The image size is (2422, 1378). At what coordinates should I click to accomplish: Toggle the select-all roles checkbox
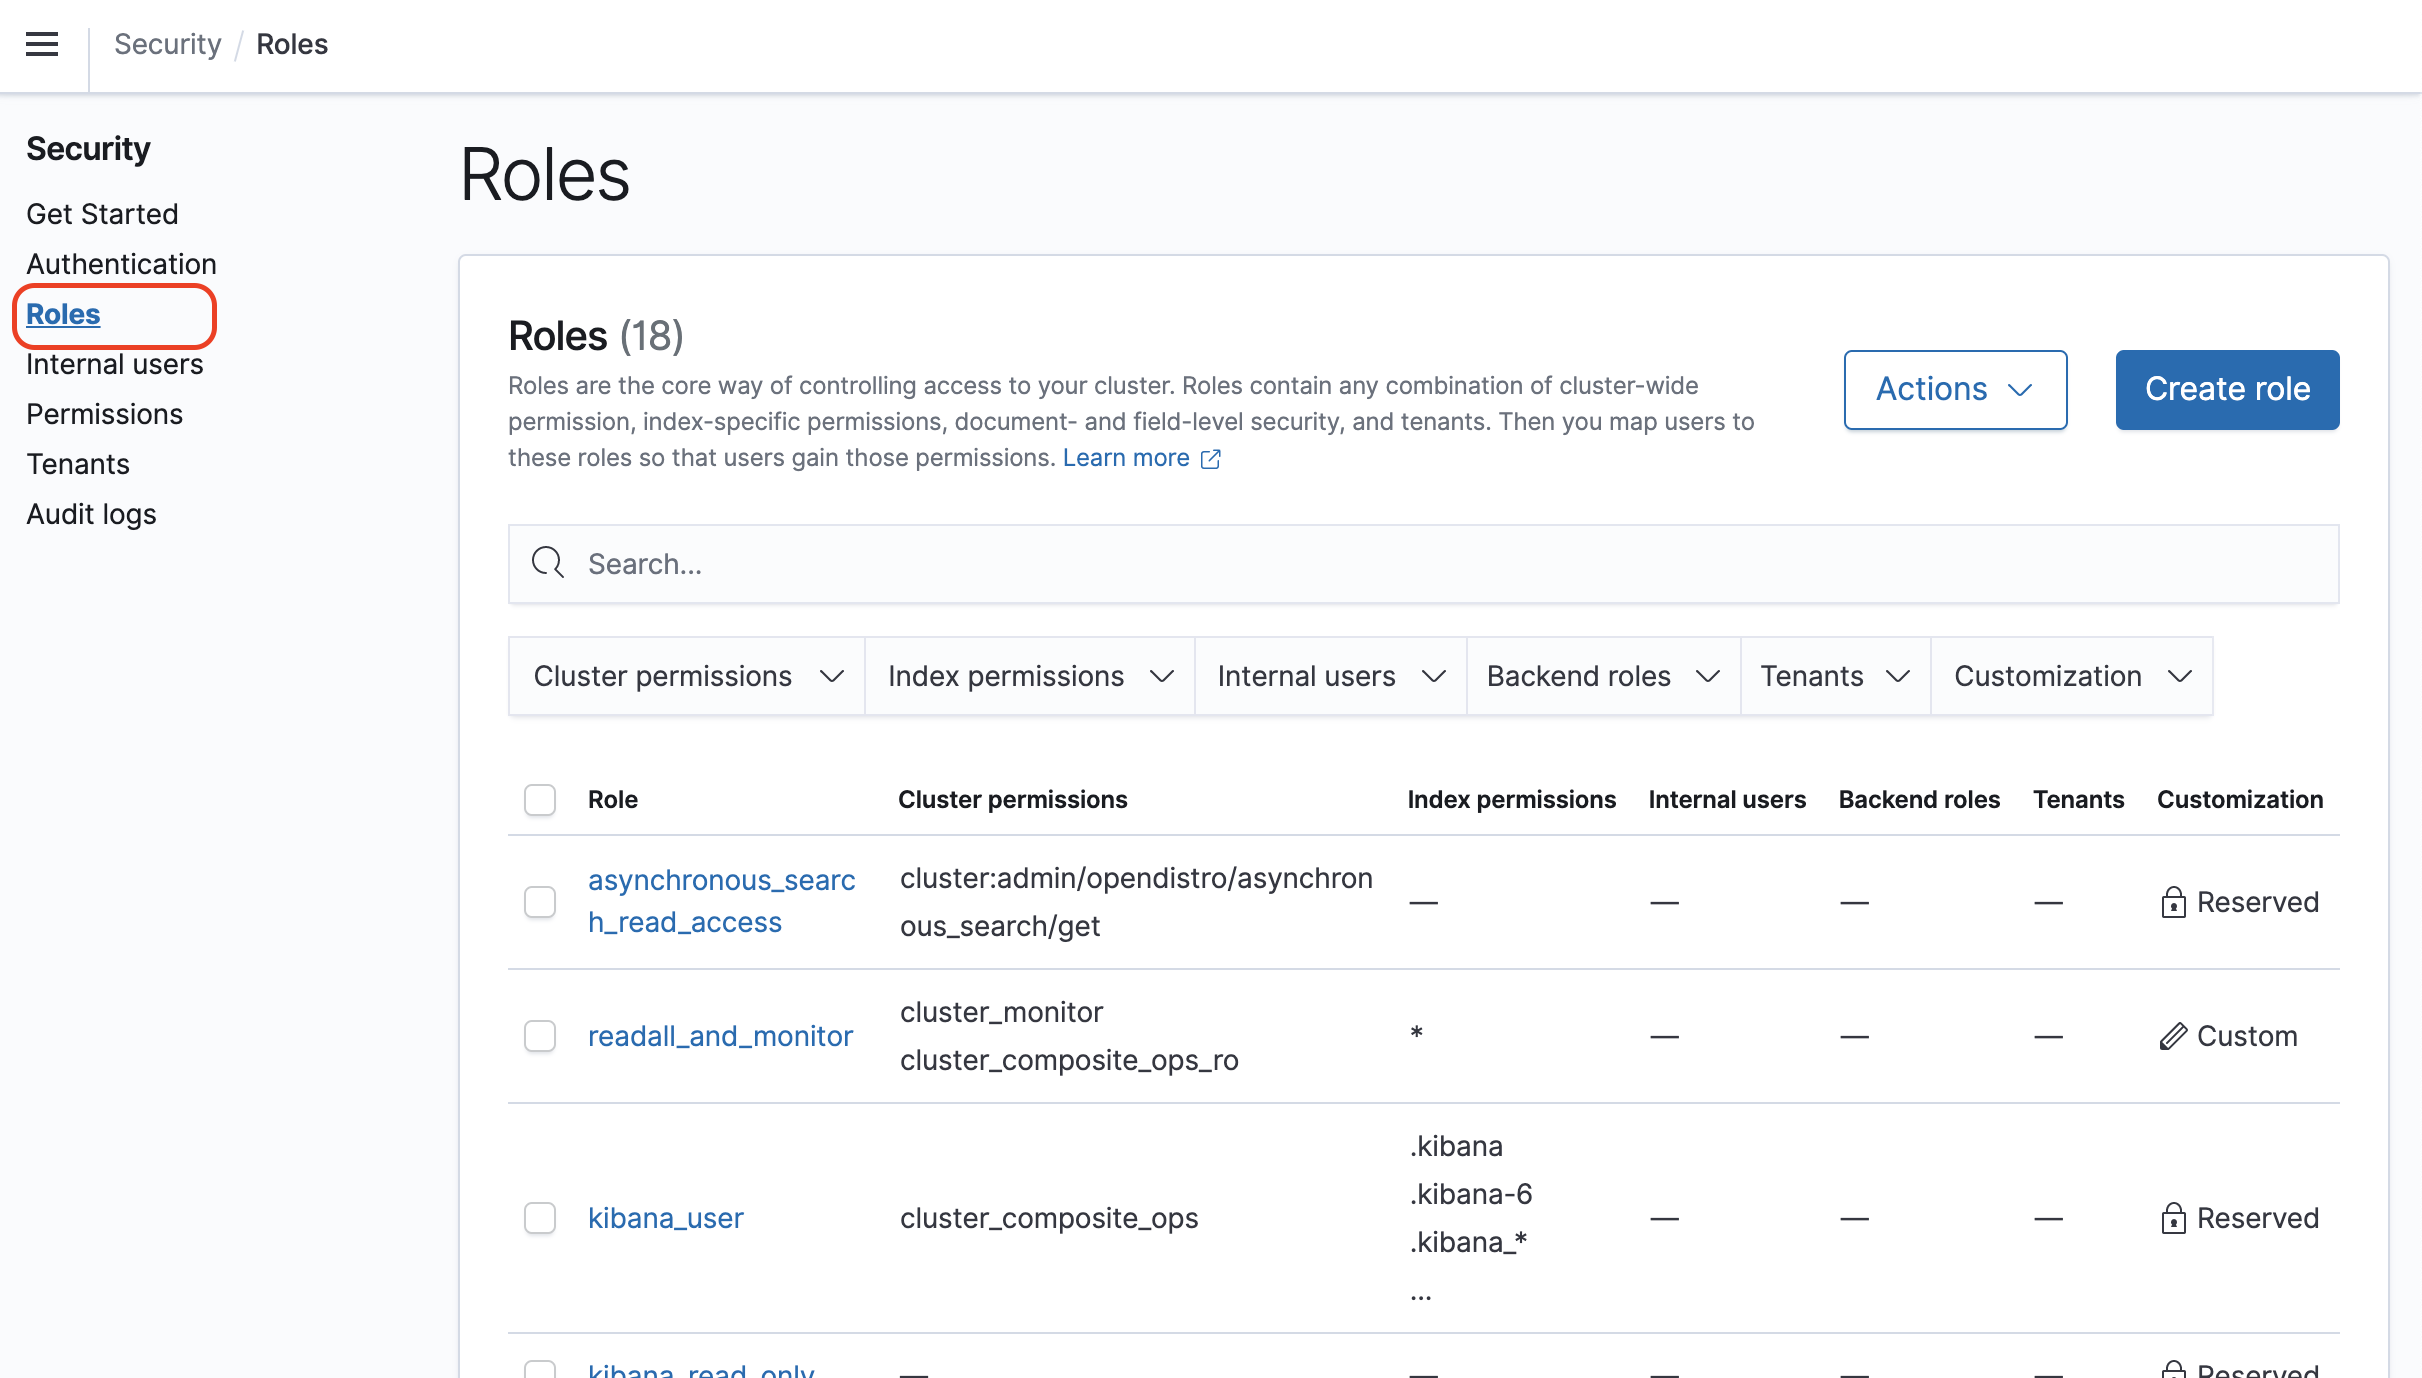540,800
